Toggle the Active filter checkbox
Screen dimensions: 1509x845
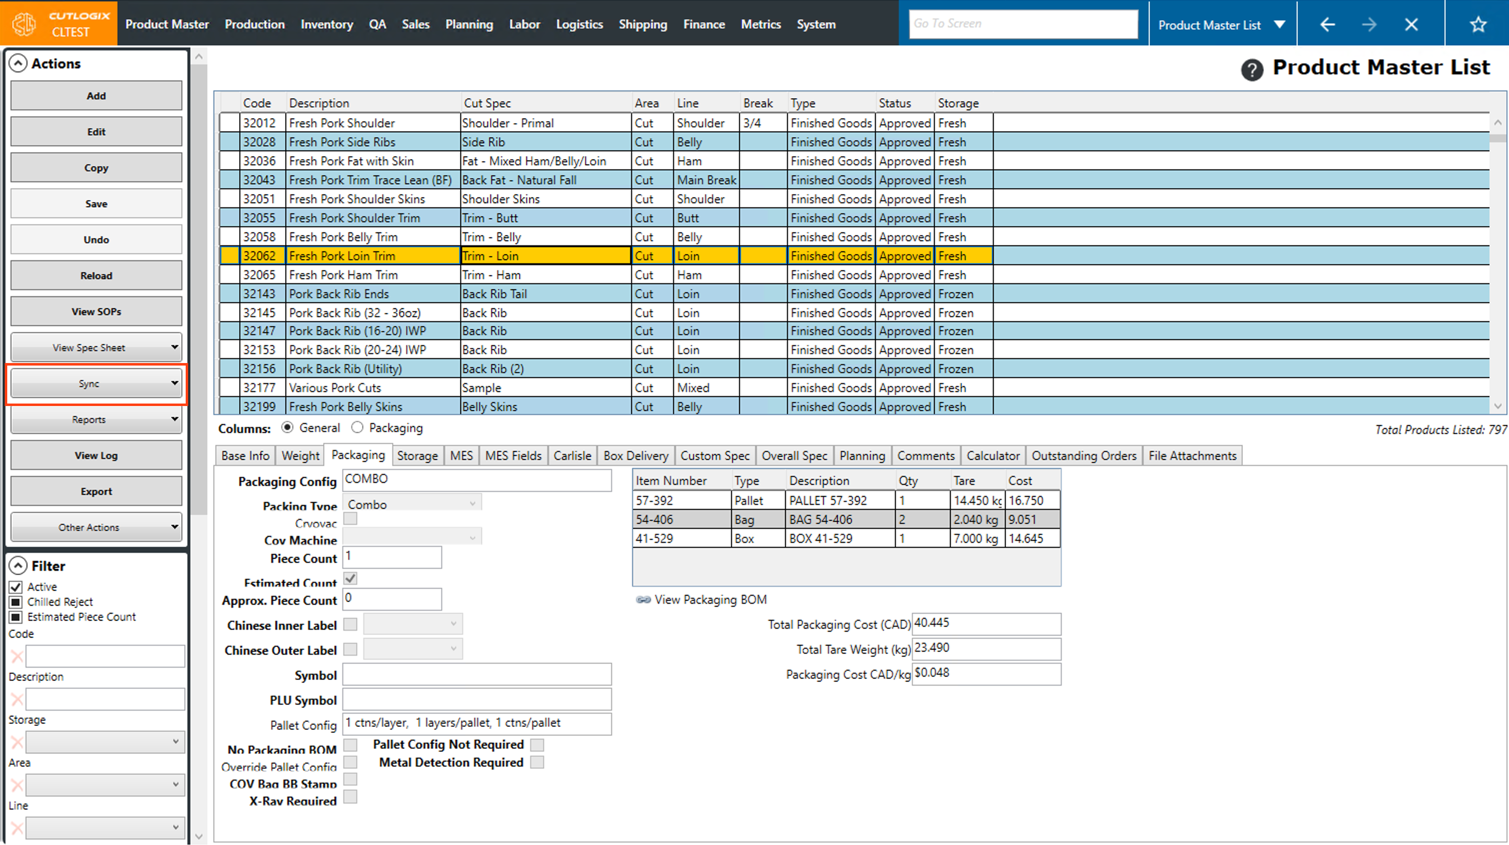coord(16,587)
